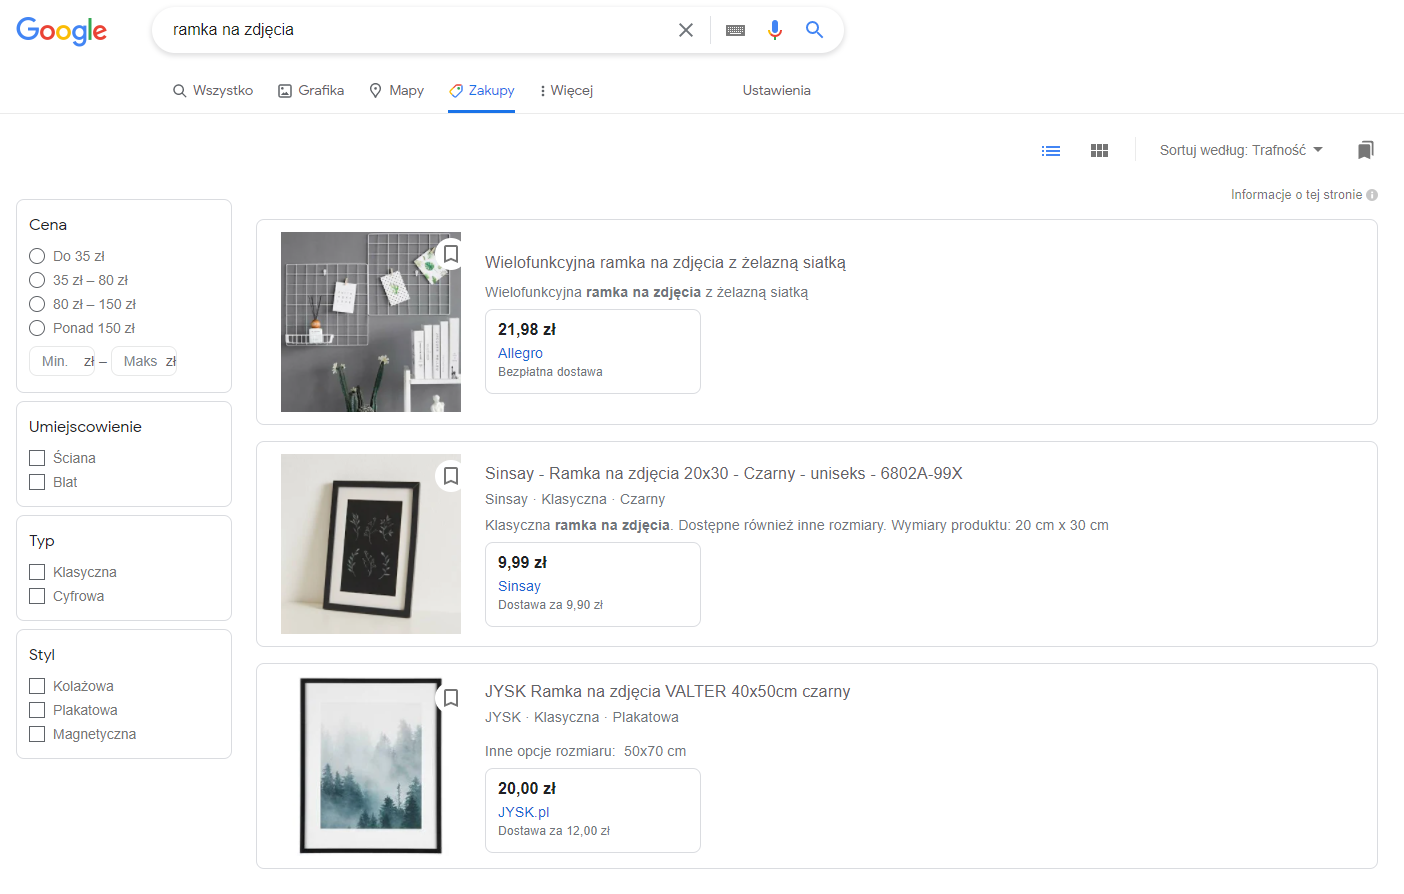Switch to grid view icon
This screenshot has height=894, width=1404.
(x=1100, y=151)
